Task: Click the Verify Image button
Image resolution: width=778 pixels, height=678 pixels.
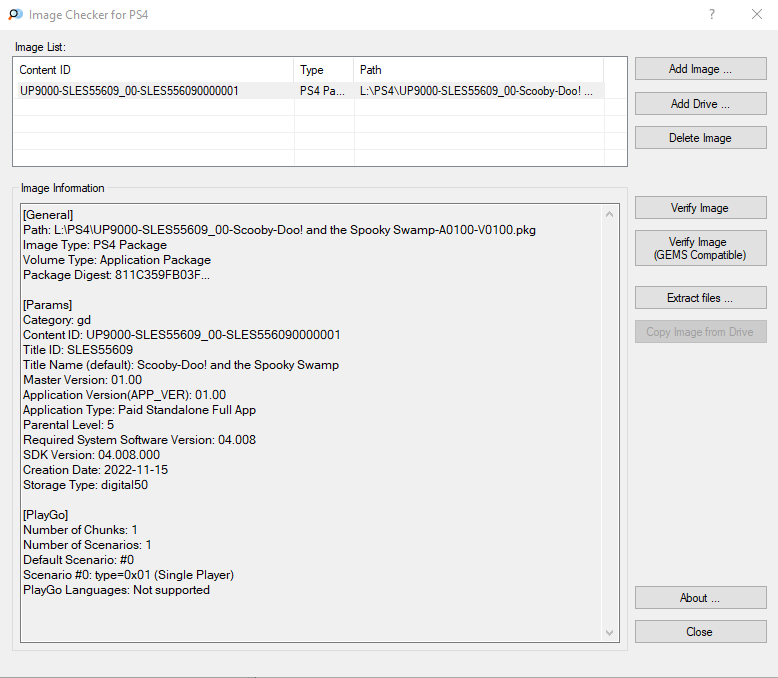Action: (701, 208)
